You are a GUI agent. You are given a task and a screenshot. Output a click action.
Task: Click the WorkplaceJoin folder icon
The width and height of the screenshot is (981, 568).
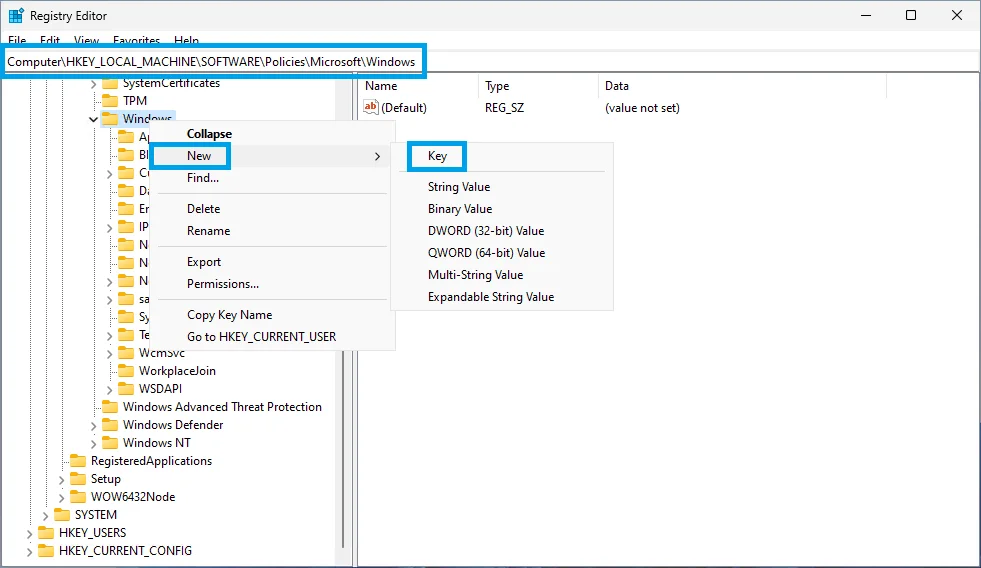126,371
